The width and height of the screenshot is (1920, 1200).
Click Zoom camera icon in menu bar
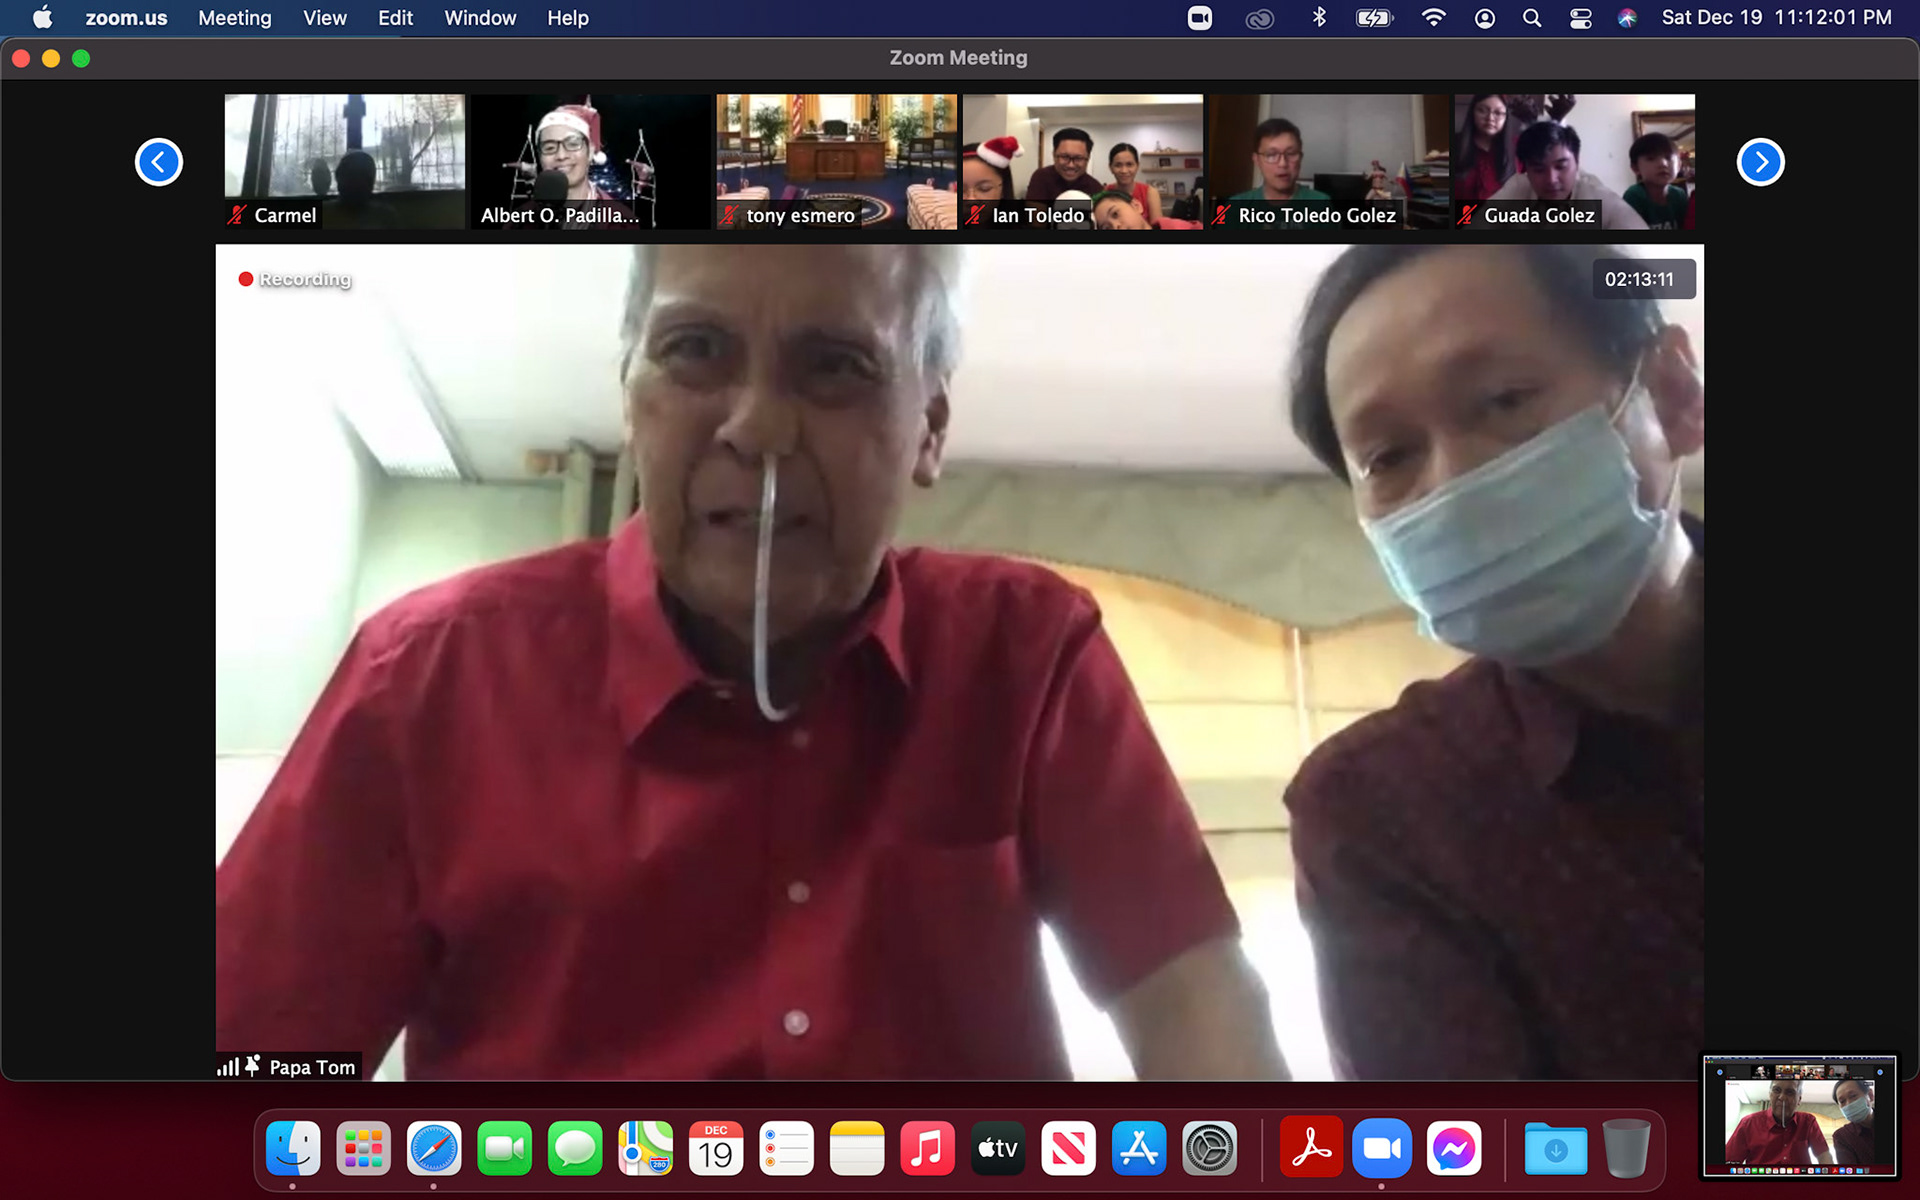pos(1199,18)
